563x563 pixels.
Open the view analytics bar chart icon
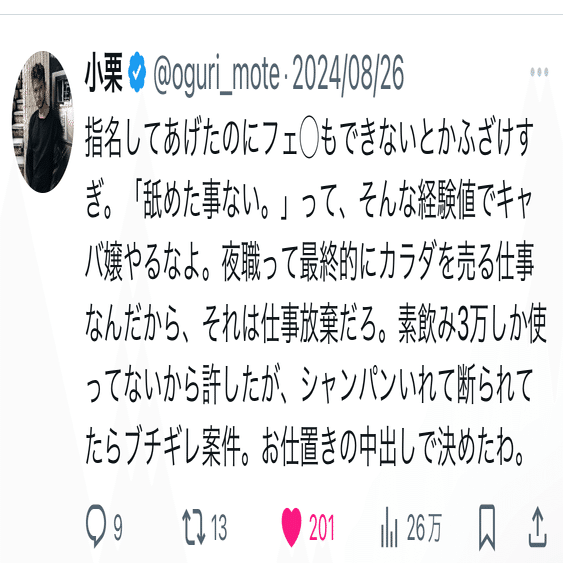click(x=389, y=527)
